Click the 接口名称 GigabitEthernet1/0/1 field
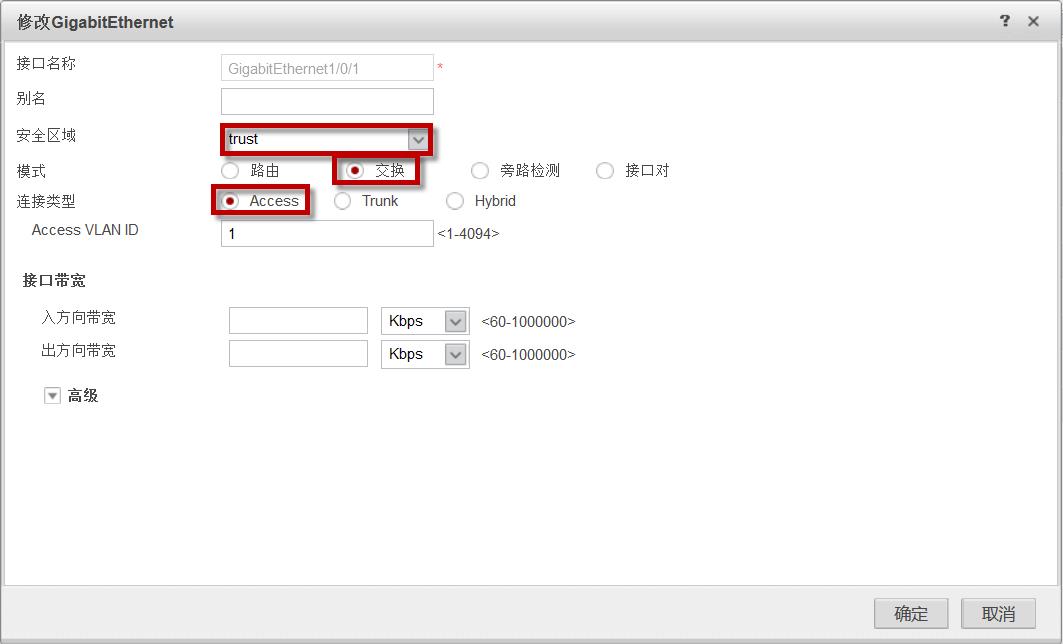 (327, 68)
